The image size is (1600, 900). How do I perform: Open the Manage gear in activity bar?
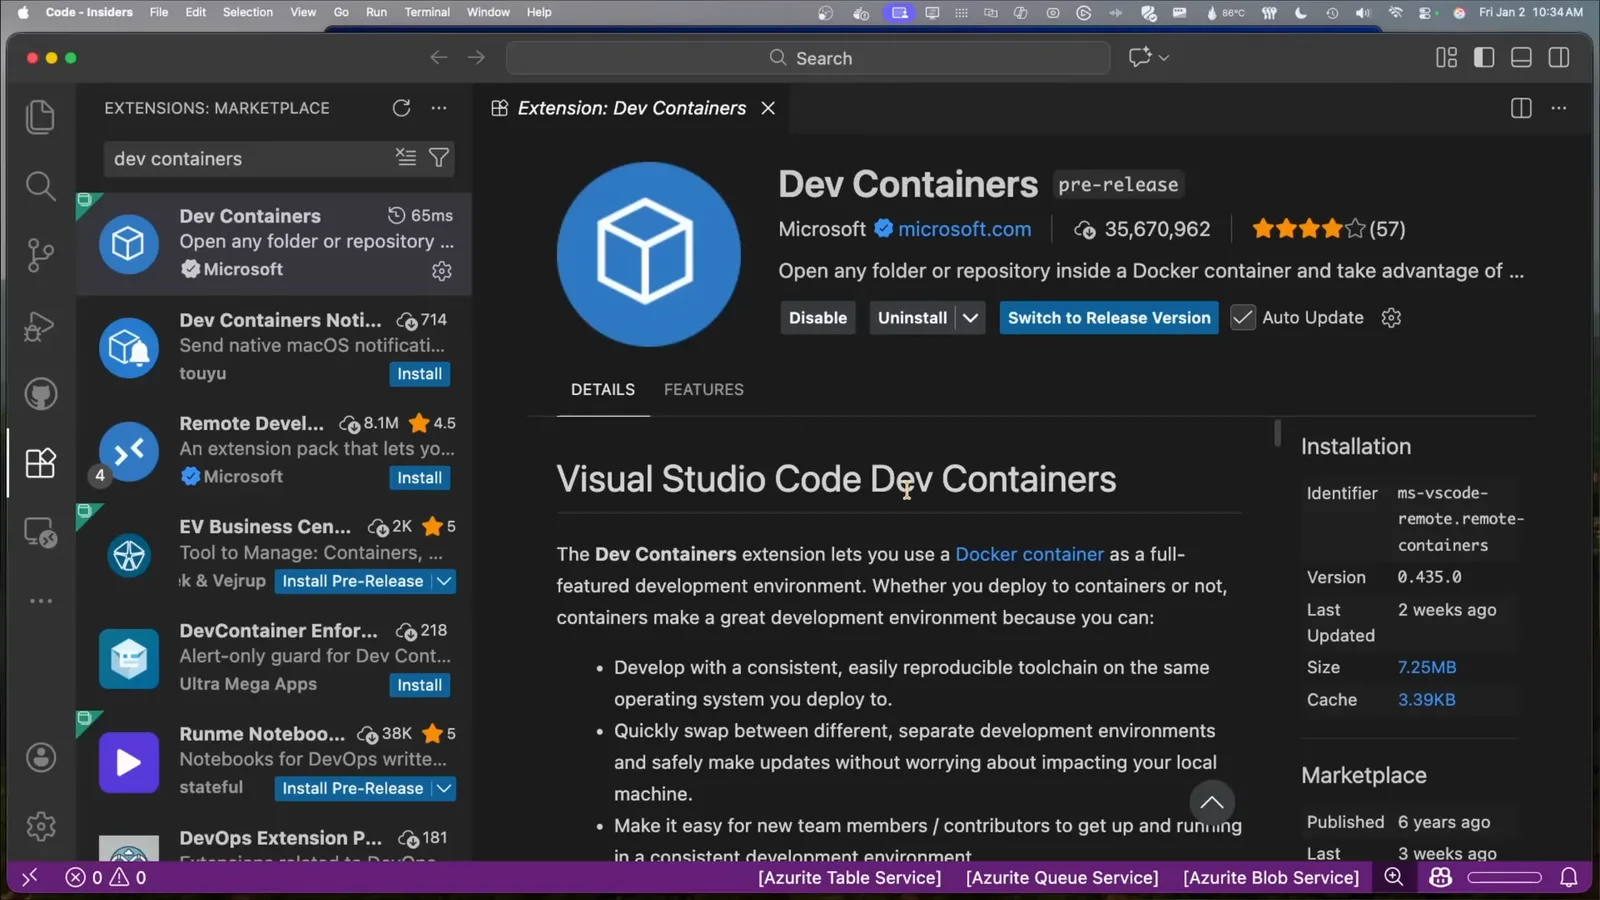[x=40, y=826]
